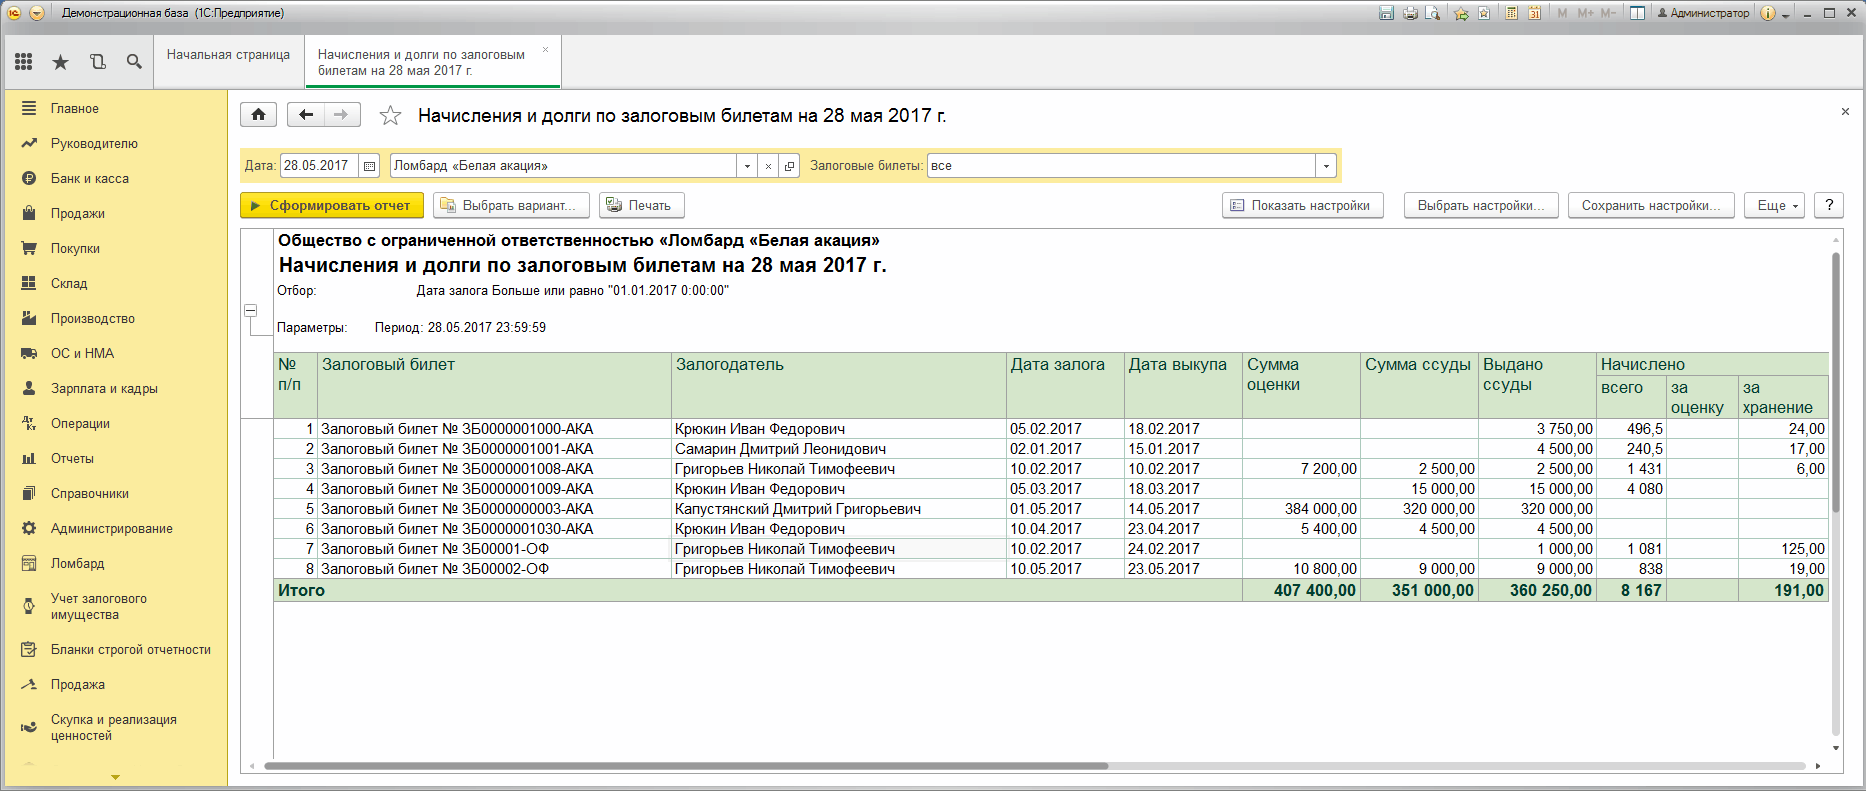
Task: Clear the Ломбард «Белая акация» field
Action: 768,166
